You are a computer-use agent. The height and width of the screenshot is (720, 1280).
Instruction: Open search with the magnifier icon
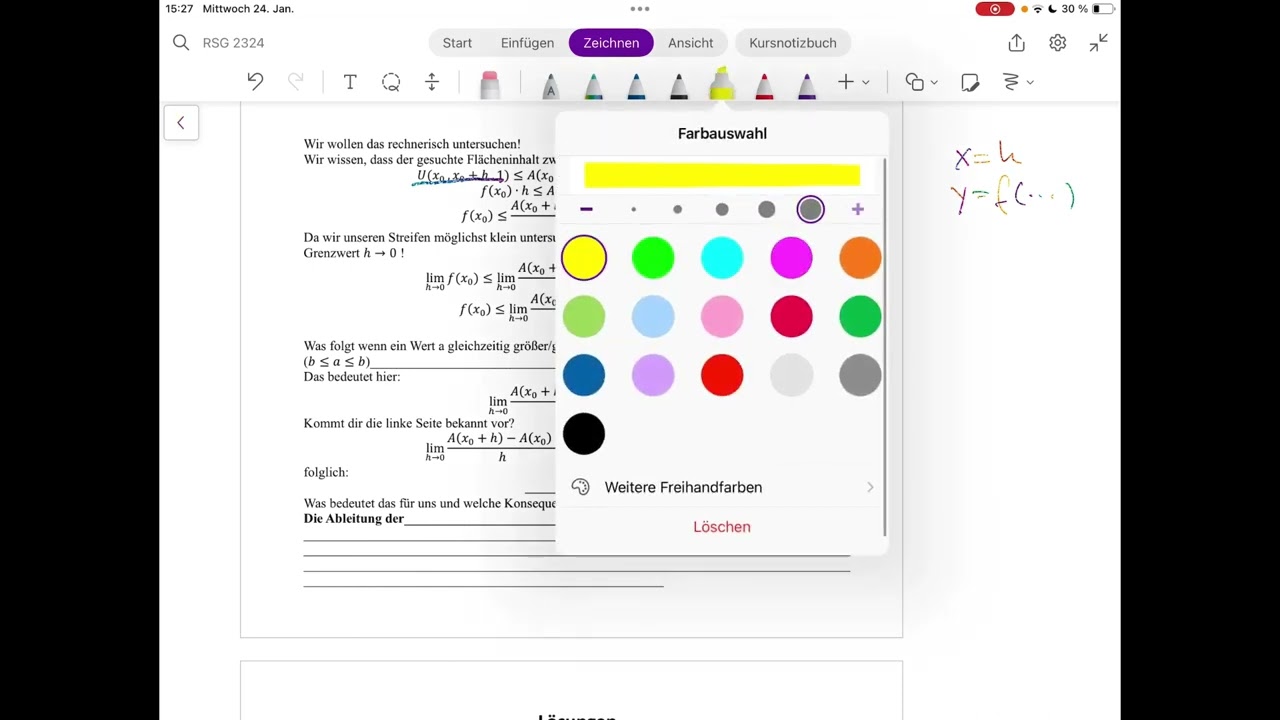click(181, 42)
